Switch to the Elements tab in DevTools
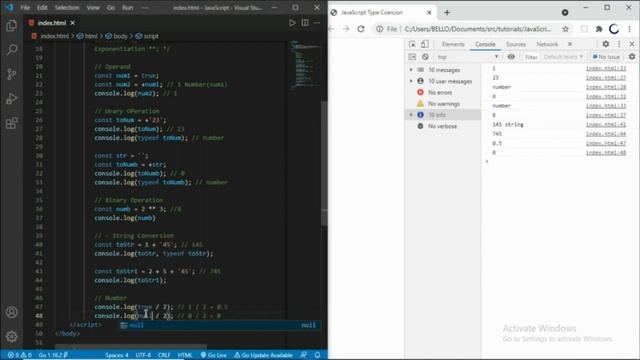Viewport: 640px width, 360px height. coord(453,44)
